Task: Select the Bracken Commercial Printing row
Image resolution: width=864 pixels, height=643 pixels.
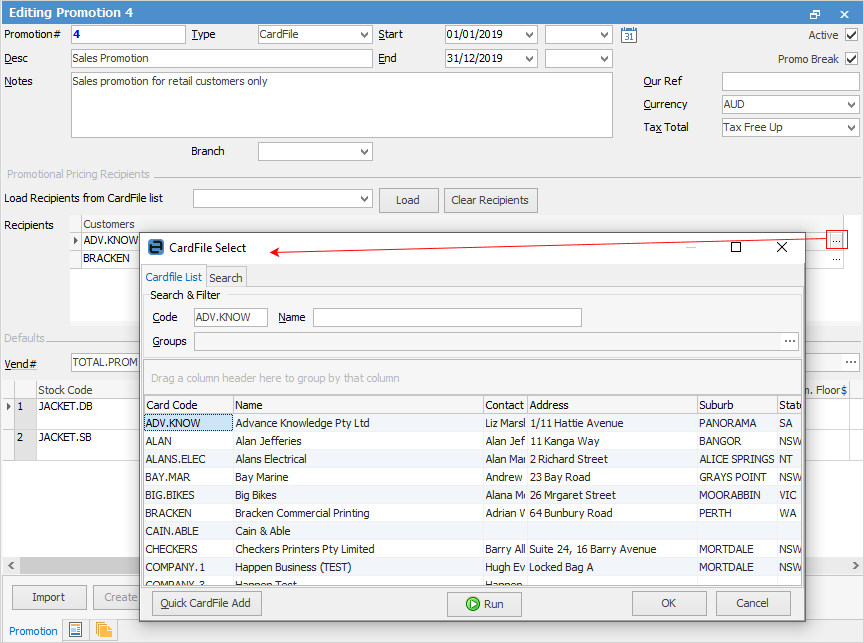Action: pyautogui.click(x=302, y=513)
